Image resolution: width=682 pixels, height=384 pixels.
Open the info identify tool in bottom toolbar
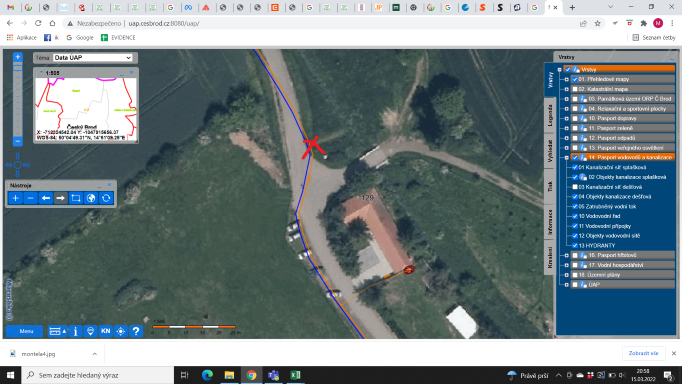click(x=75, y=331)
